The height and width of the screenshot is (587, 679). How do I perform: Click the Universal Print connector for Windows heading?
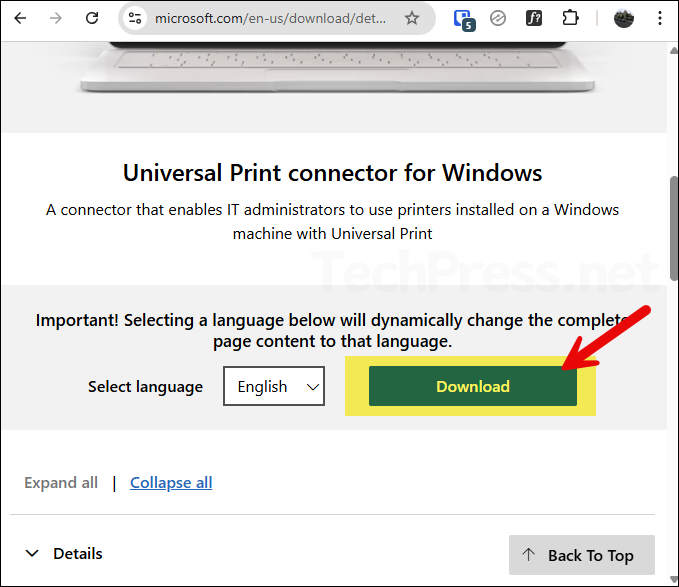332,173
